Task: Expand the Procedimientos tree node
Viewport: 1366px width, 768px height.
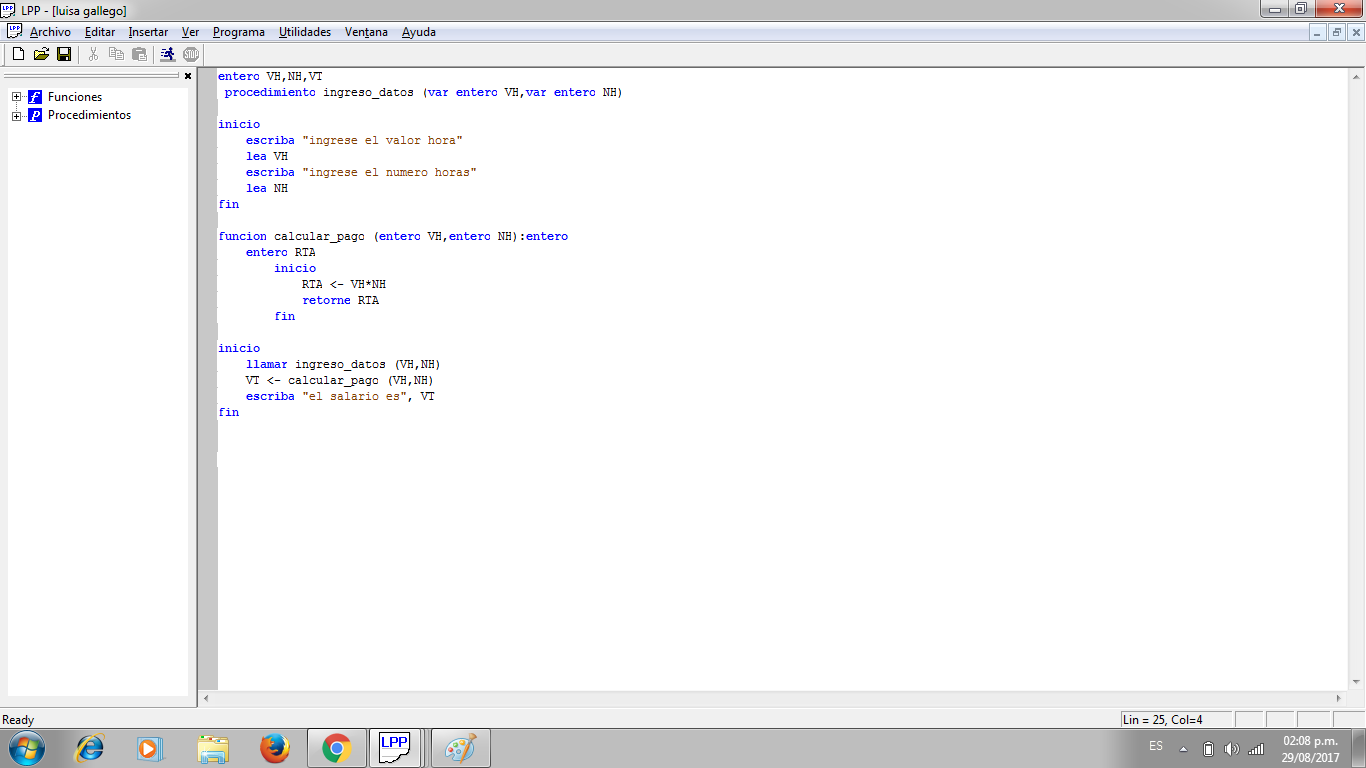Action: 16,115
